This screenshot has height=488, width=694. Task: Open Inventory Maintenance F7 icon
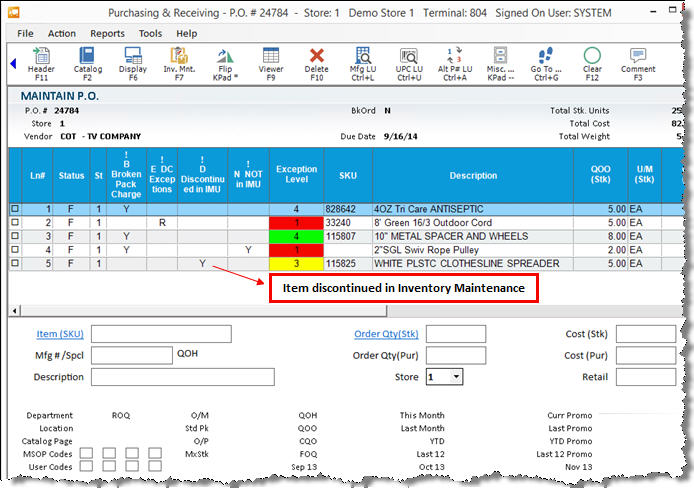(178, 62)
